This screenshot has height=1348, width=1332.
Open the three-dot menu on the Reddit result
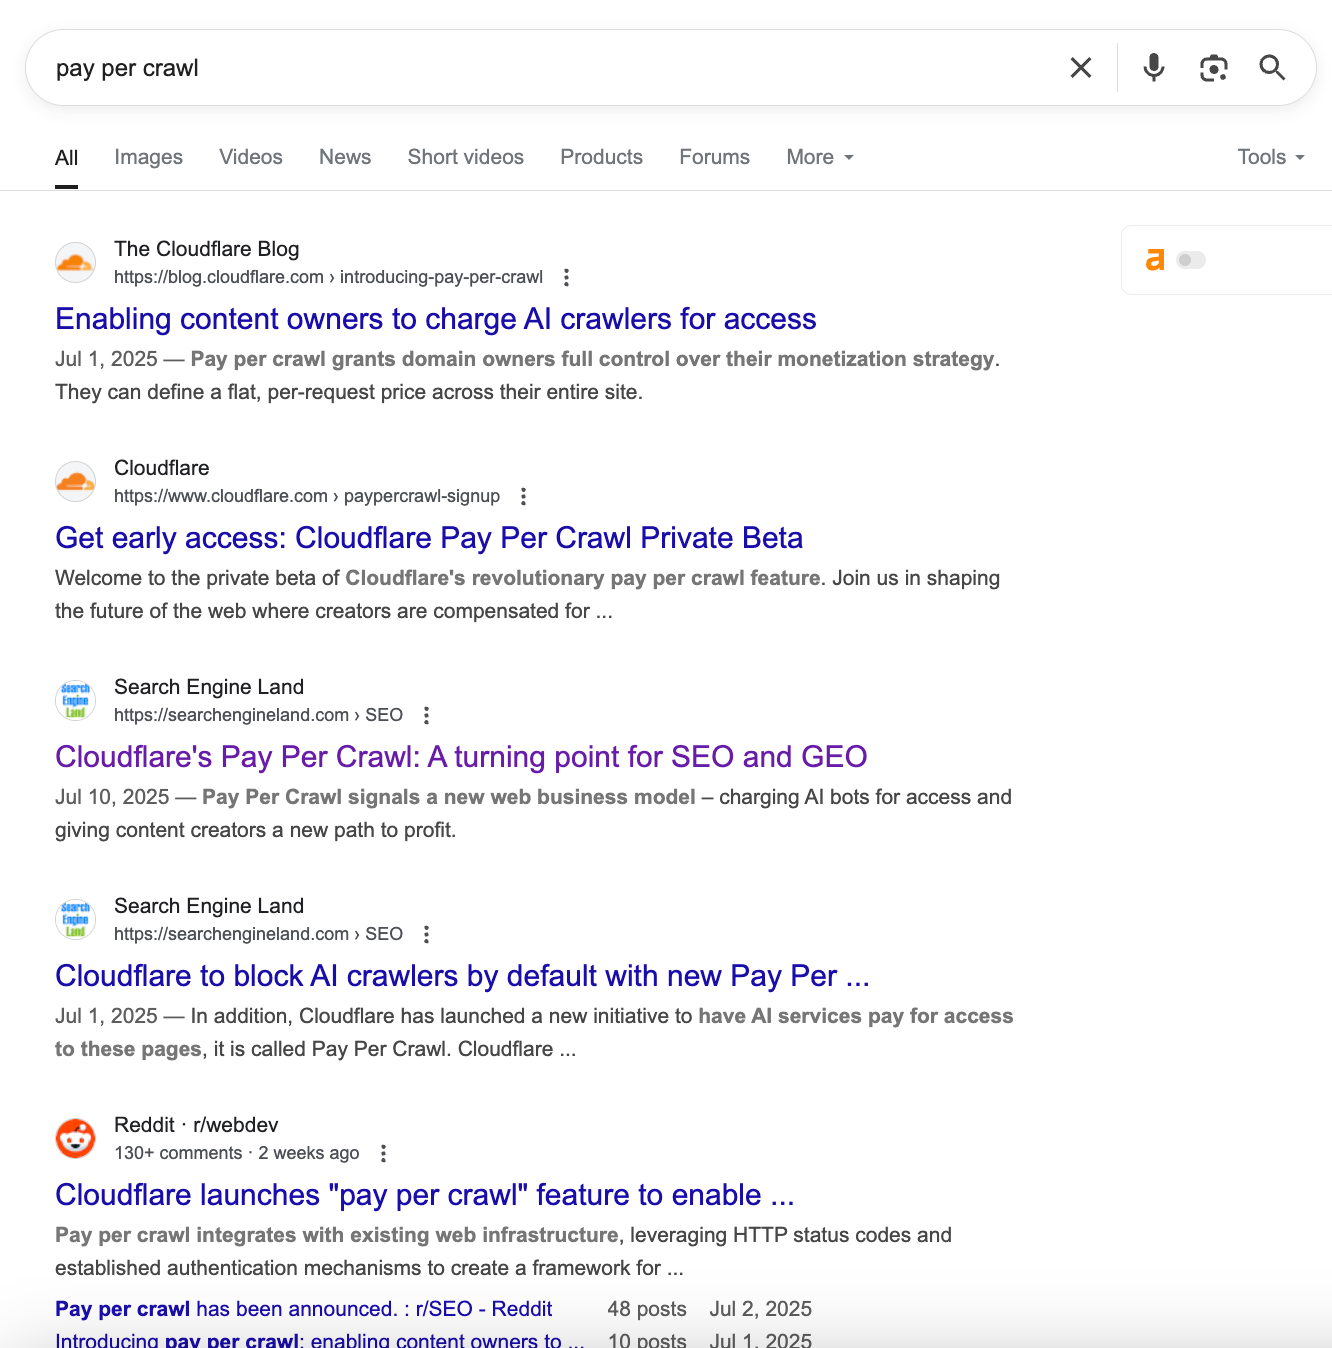click(383, 1153)
